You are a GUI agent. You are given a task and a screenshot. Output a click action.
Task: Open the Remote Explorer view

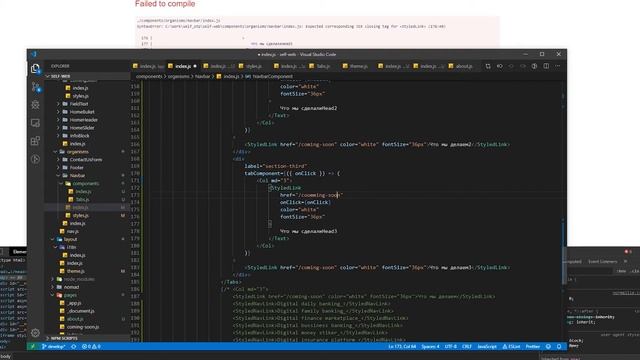click(36, 123)
